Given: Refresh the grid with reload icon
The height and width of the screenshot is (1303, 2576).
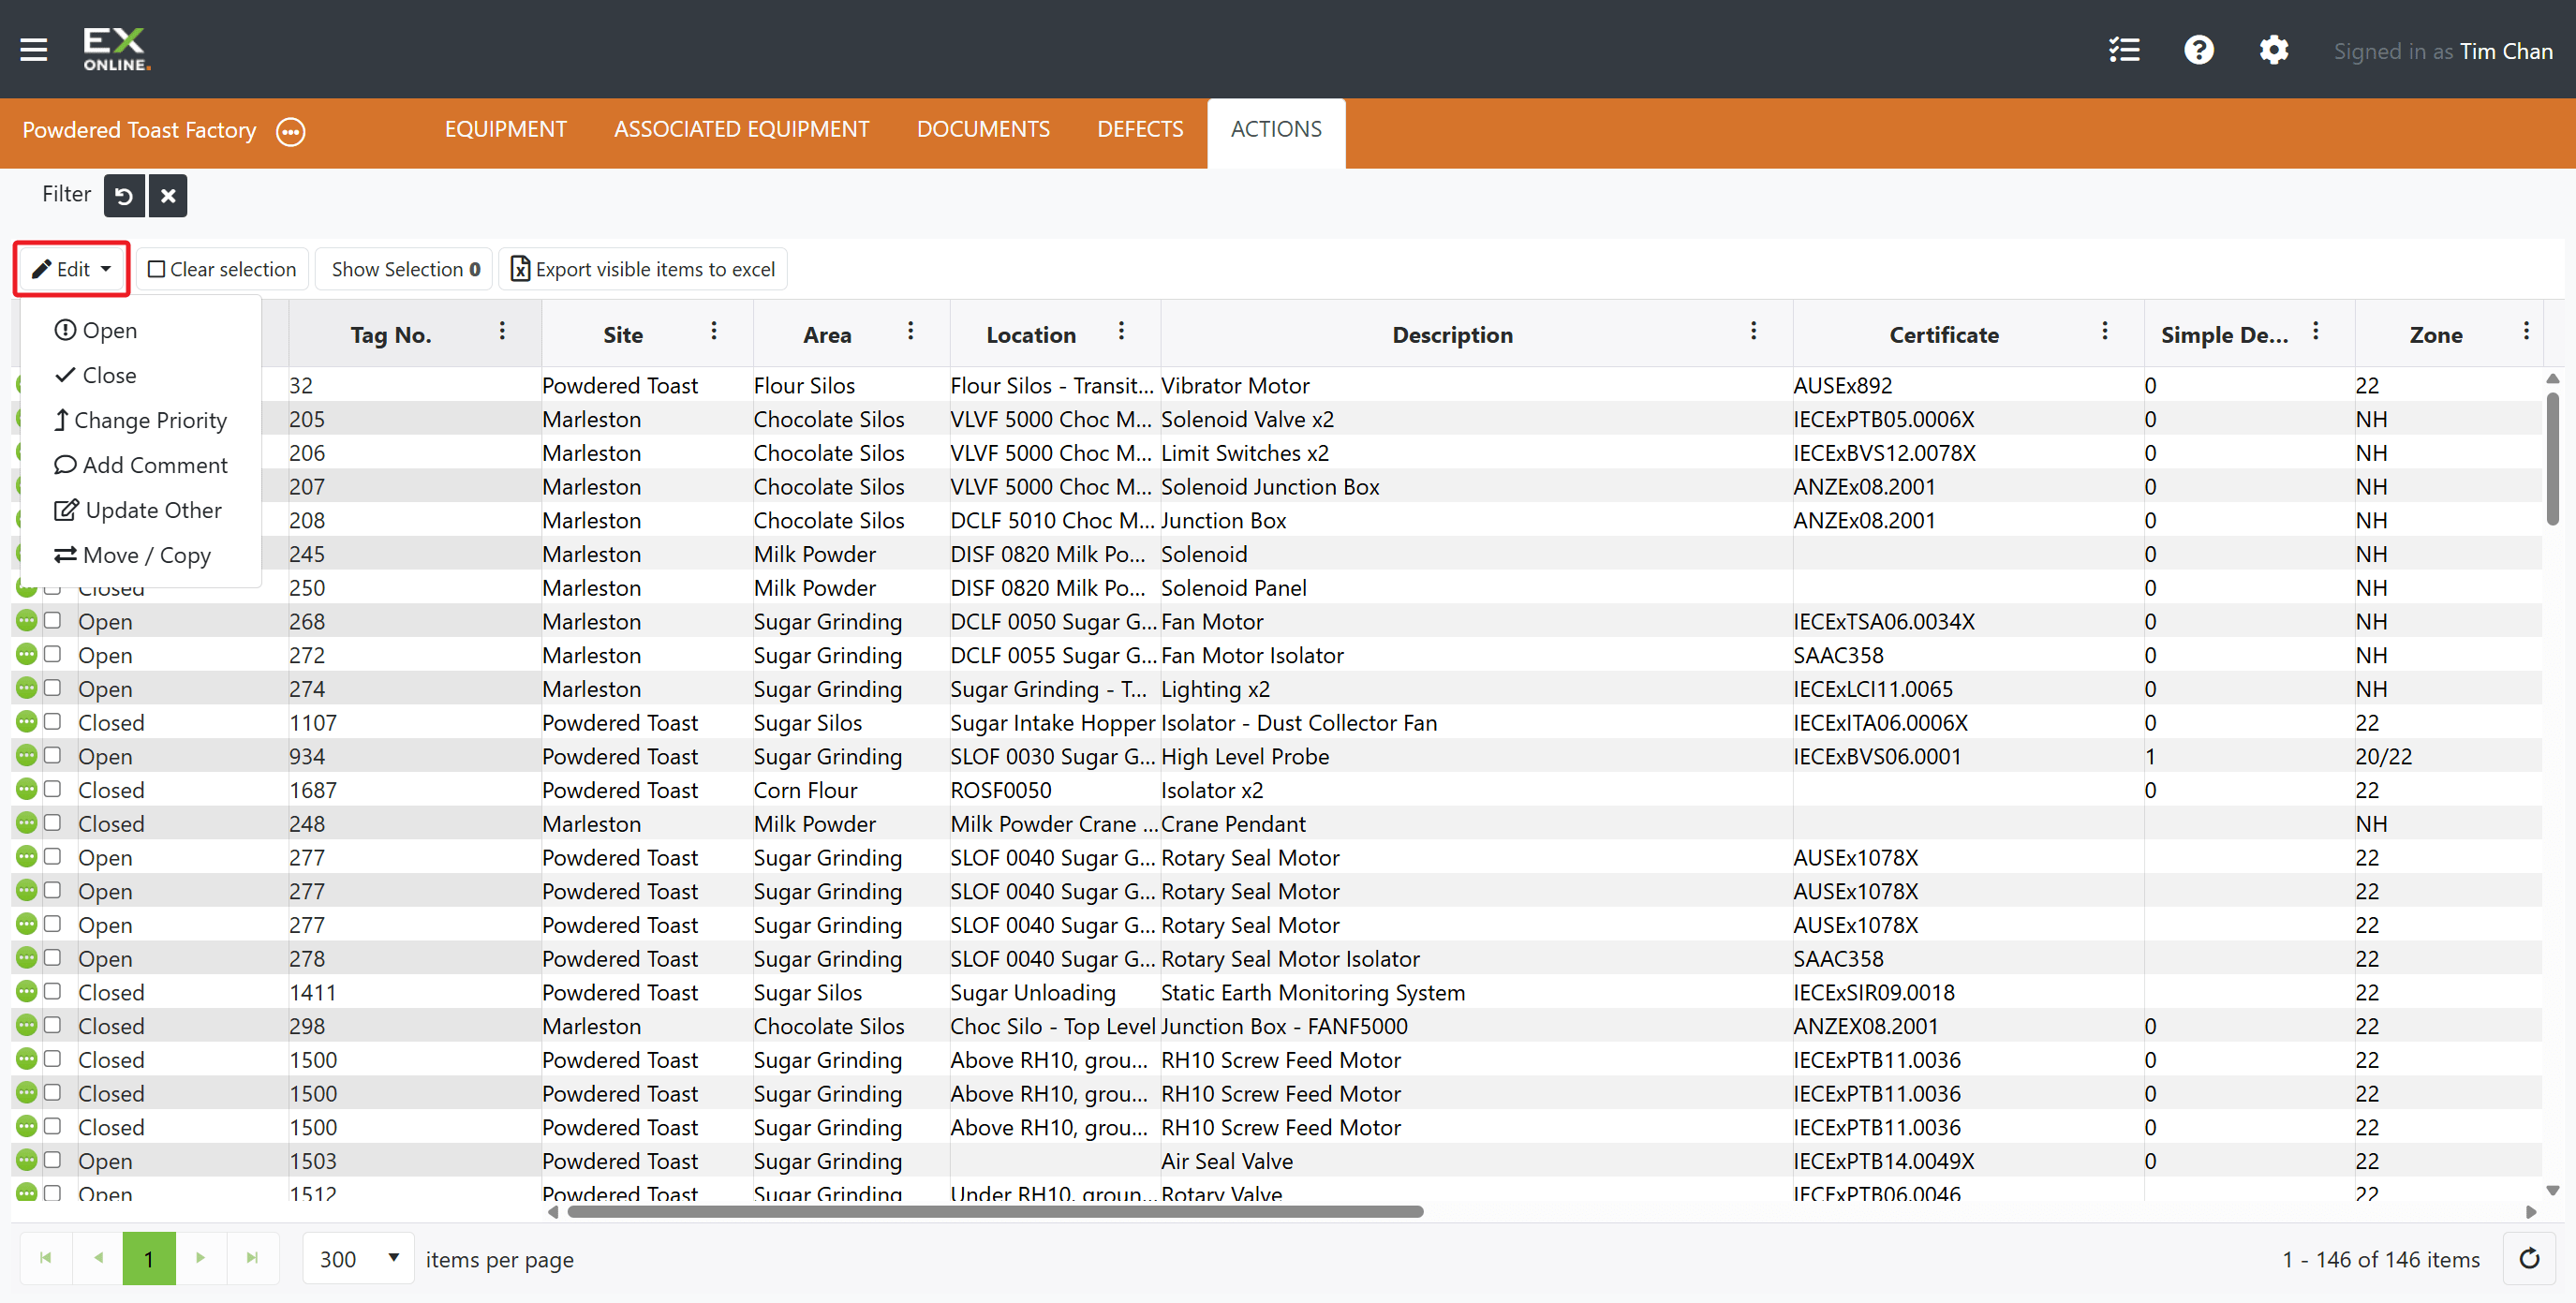Looking at the screenshot, I should [x=2529, y=1258].
